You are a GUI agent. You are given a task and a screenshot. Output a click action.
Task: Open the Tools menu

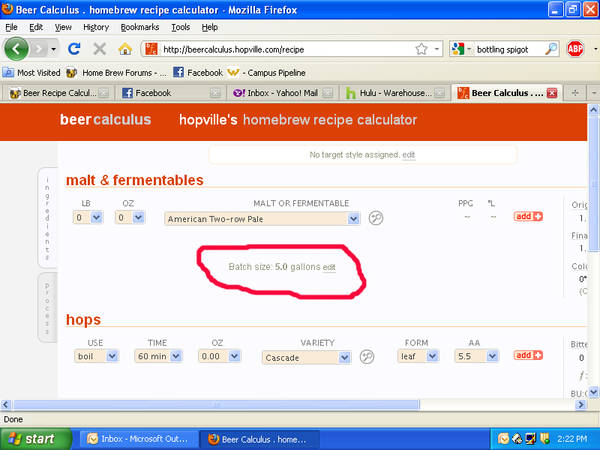pos(180,27)
